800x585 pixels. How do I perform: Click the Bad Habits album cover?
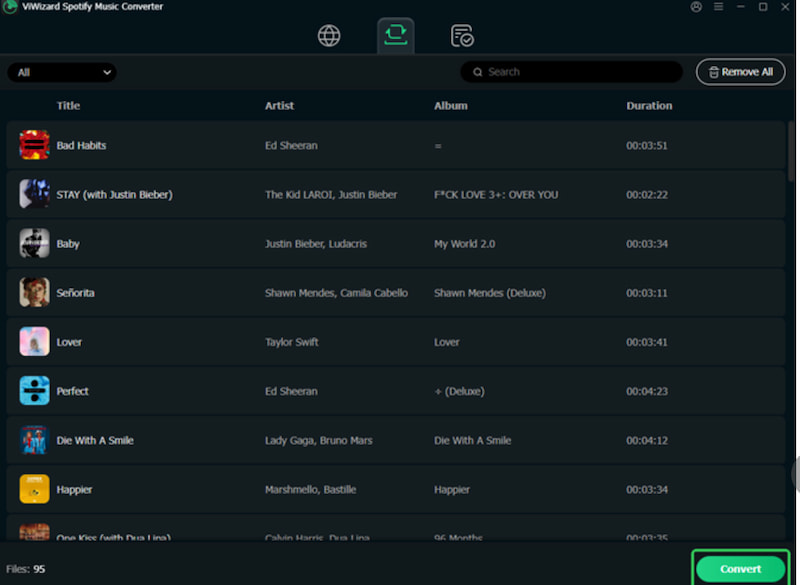coord(34,145)
